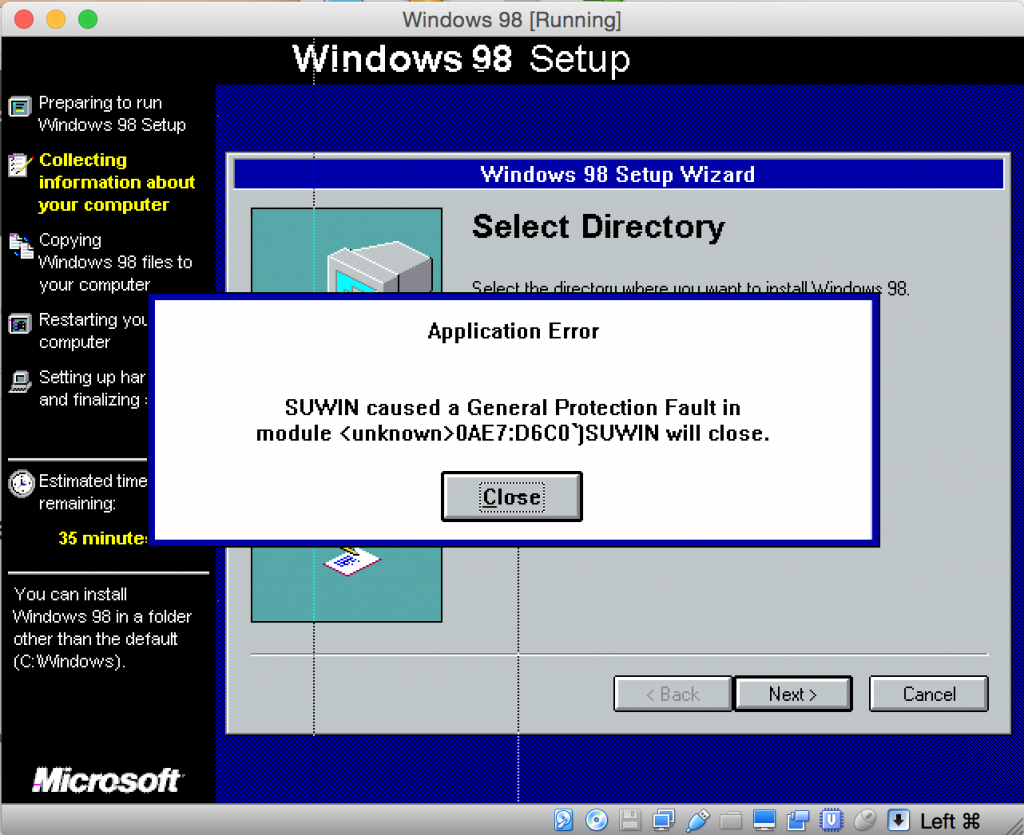Screen dimensions: 1024x835
Task: Click the Restarting your computer step icon
Action: coord(20,323)
